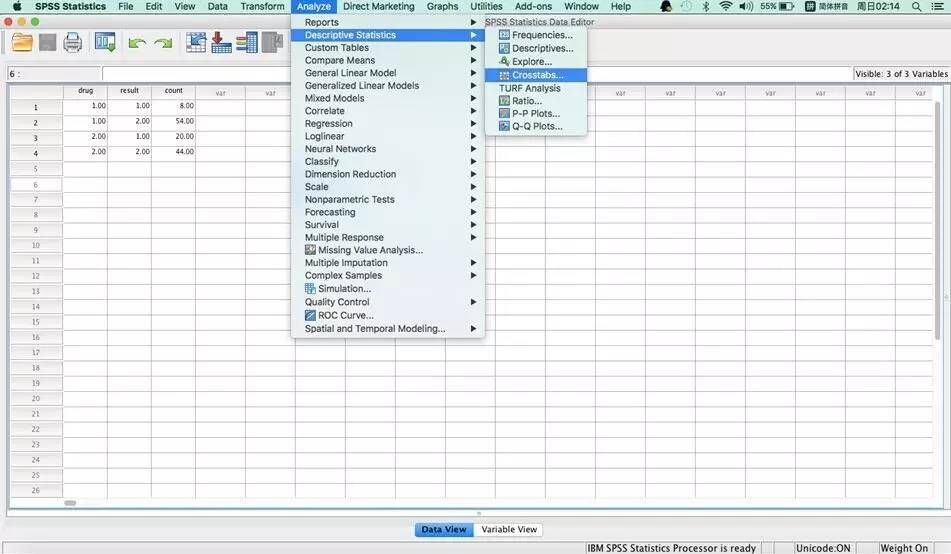Open P-P Plots... entry

[x=536, y=113]
